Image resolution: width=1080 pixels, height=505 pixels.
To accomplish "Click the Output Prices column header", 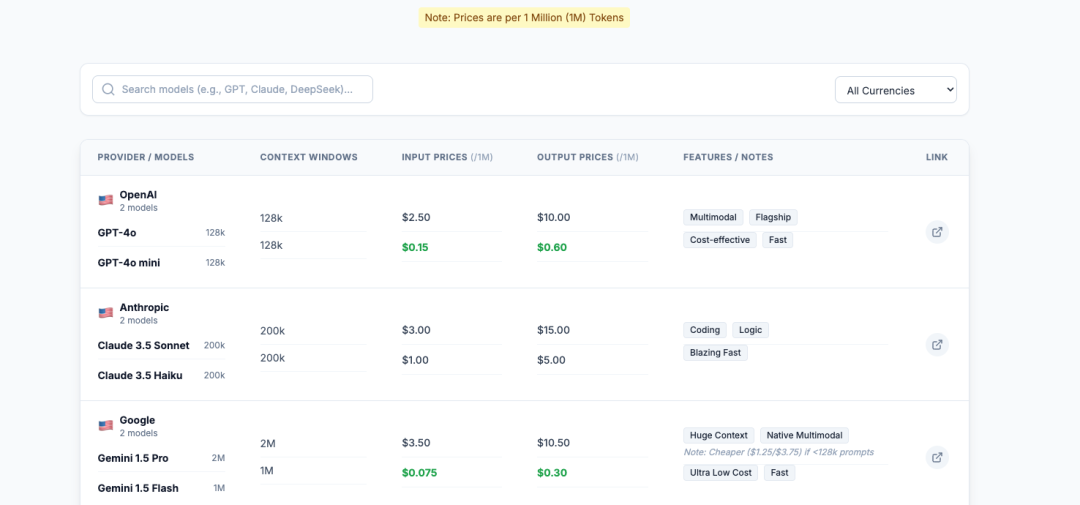I will [588, 157].
